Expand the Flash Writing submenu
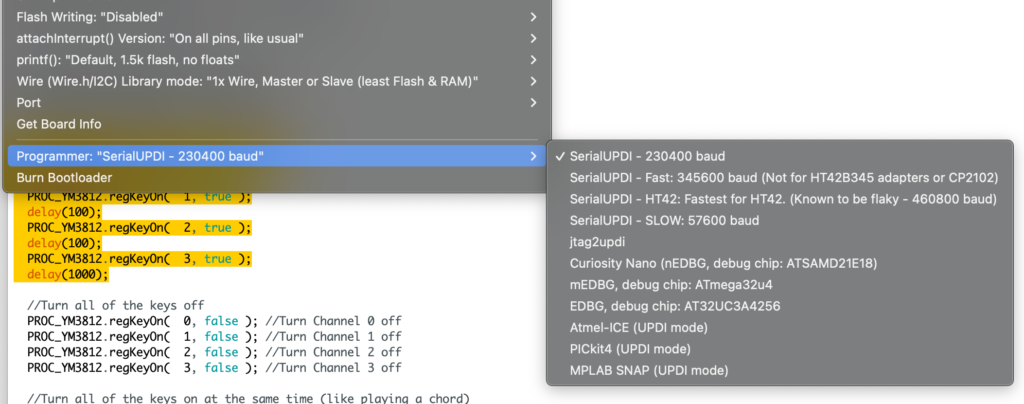Viewport: 1024px width, 404px height. (x=277, y=17)
